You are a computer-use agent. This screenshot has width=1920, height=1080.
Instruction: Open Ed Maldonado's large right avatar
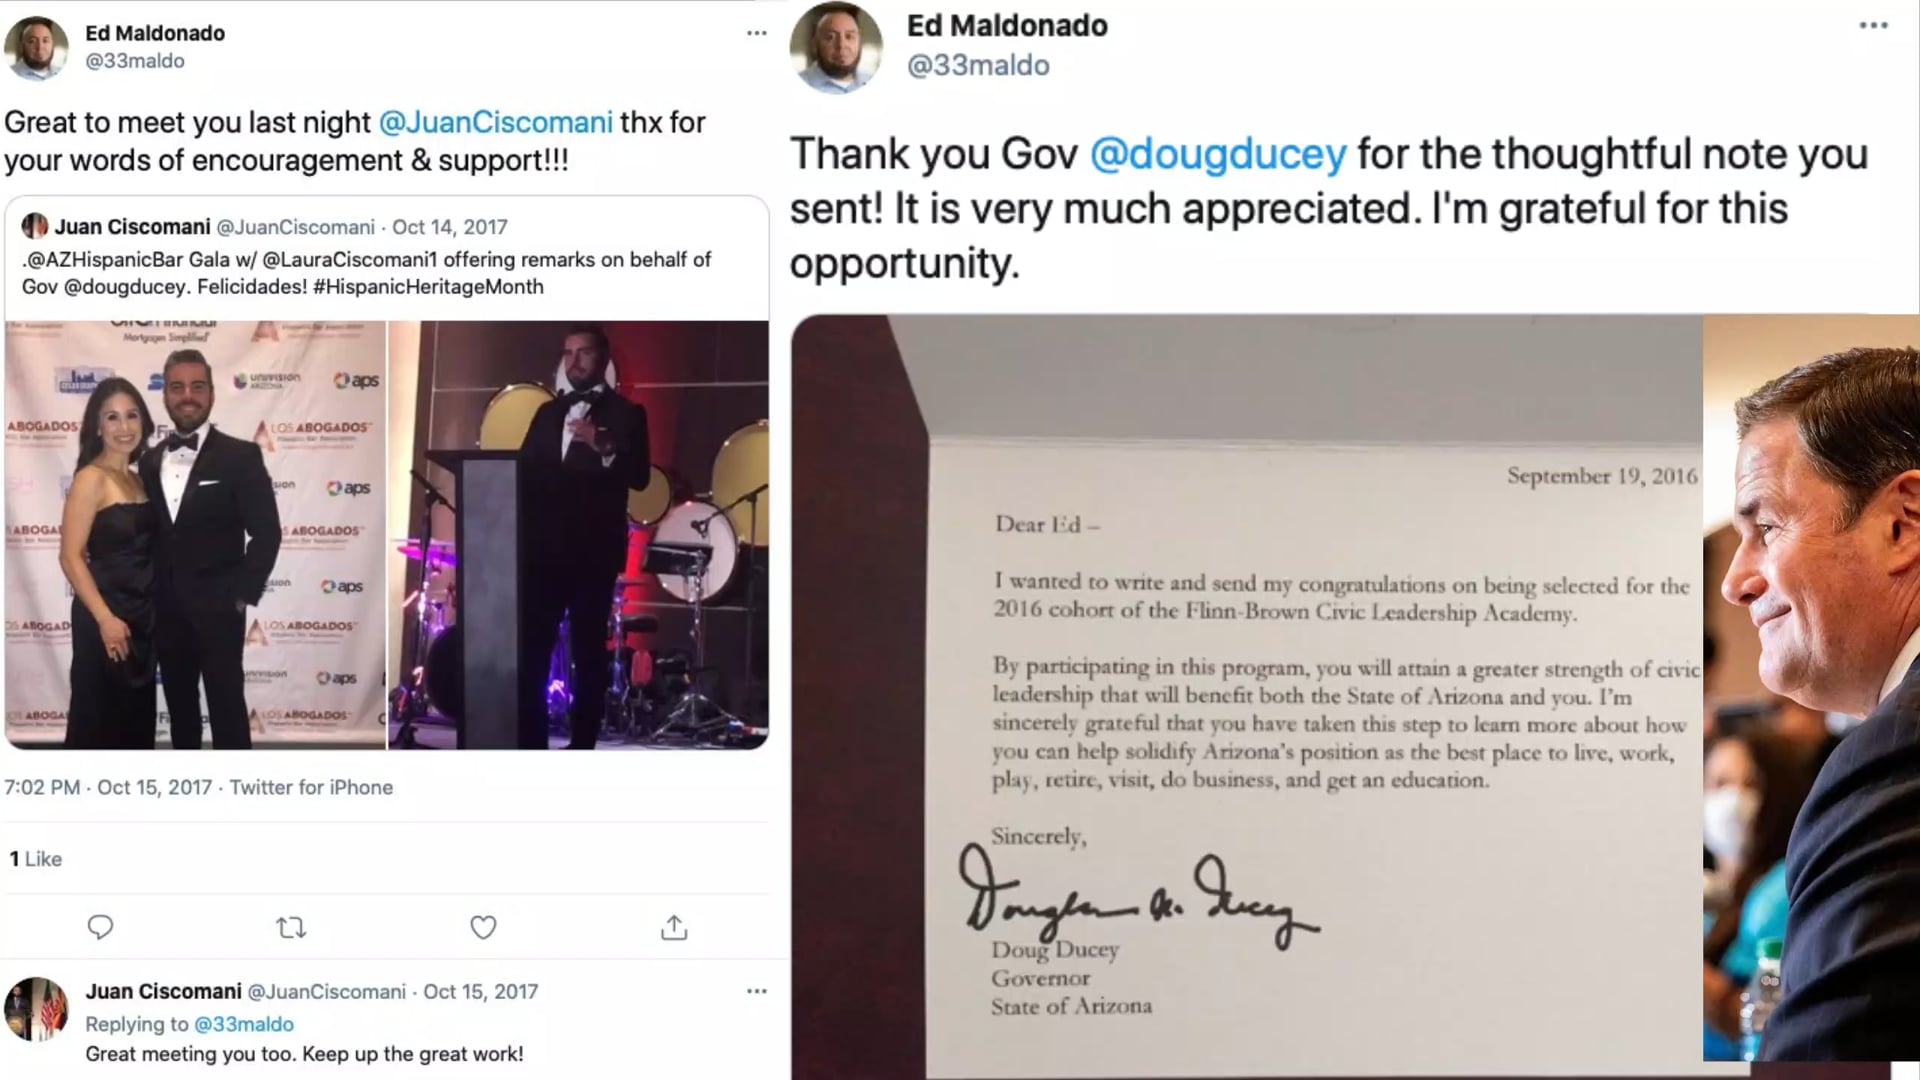point(836,48)
